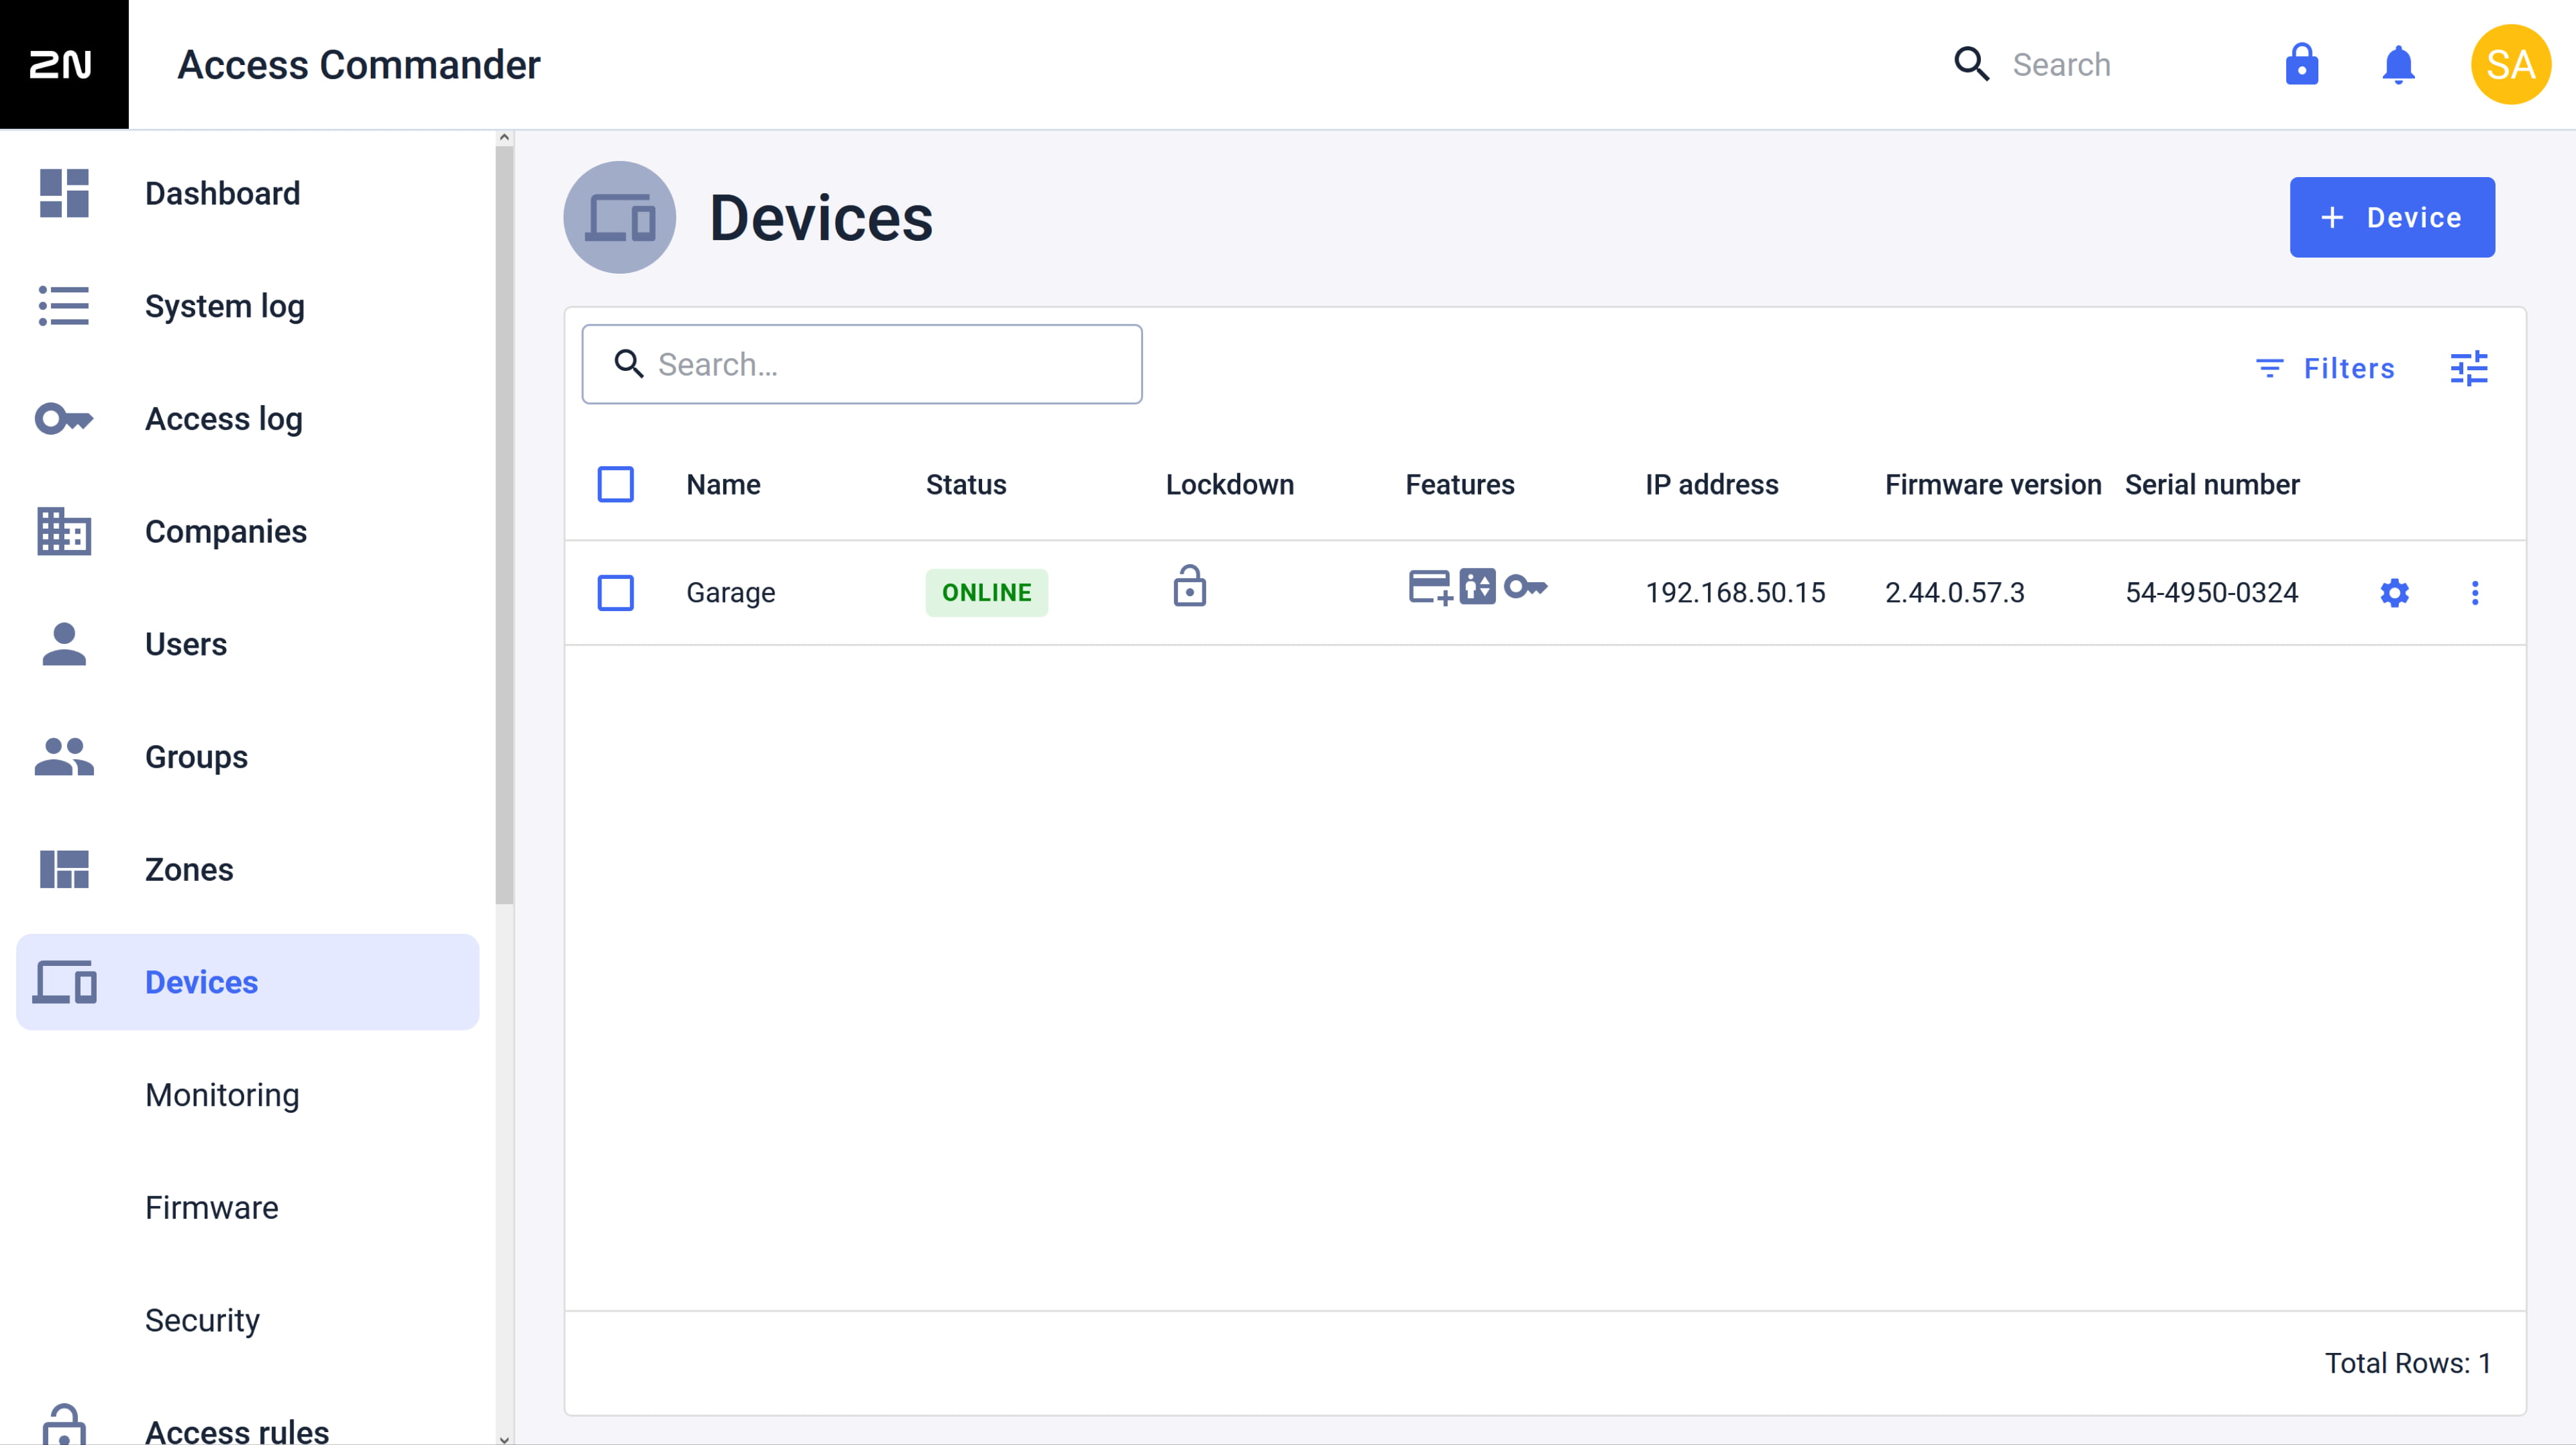Sort by Lockdown column header
Screen dimensions: 2576x1445
1229,484
